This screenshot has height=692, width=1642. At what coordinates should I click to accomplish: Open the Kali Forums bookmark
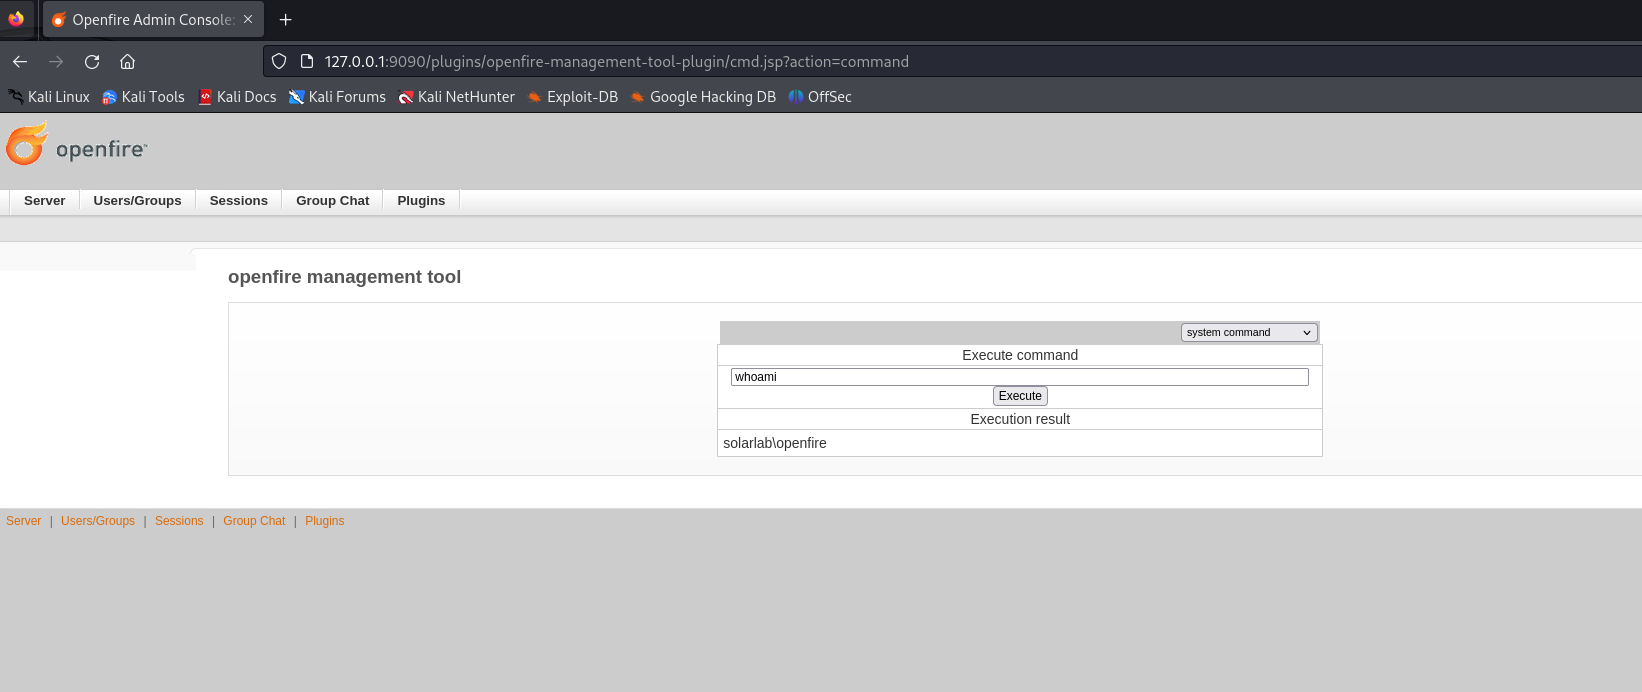tap(337, 97)
